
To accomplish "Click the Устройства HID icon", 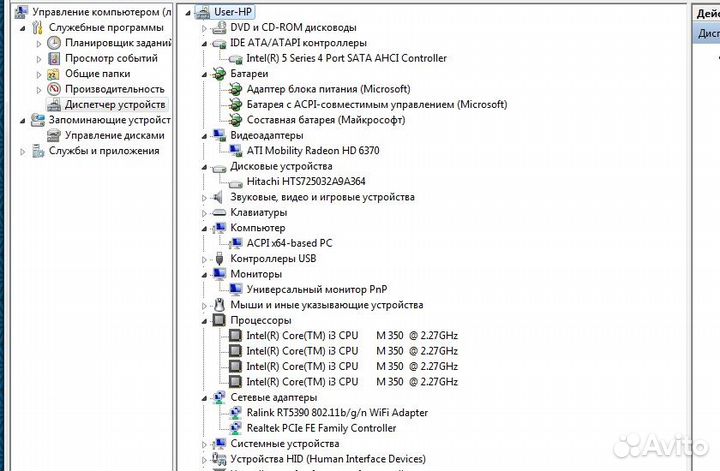I will point(219,459).
